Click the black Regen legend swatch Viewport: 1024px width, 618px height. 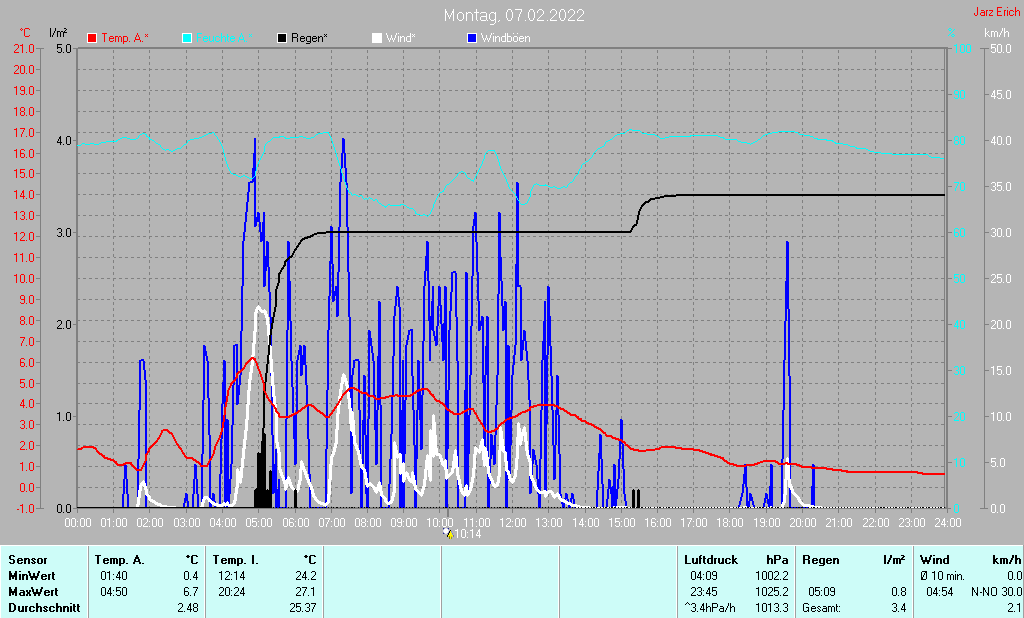pos(281,39)
